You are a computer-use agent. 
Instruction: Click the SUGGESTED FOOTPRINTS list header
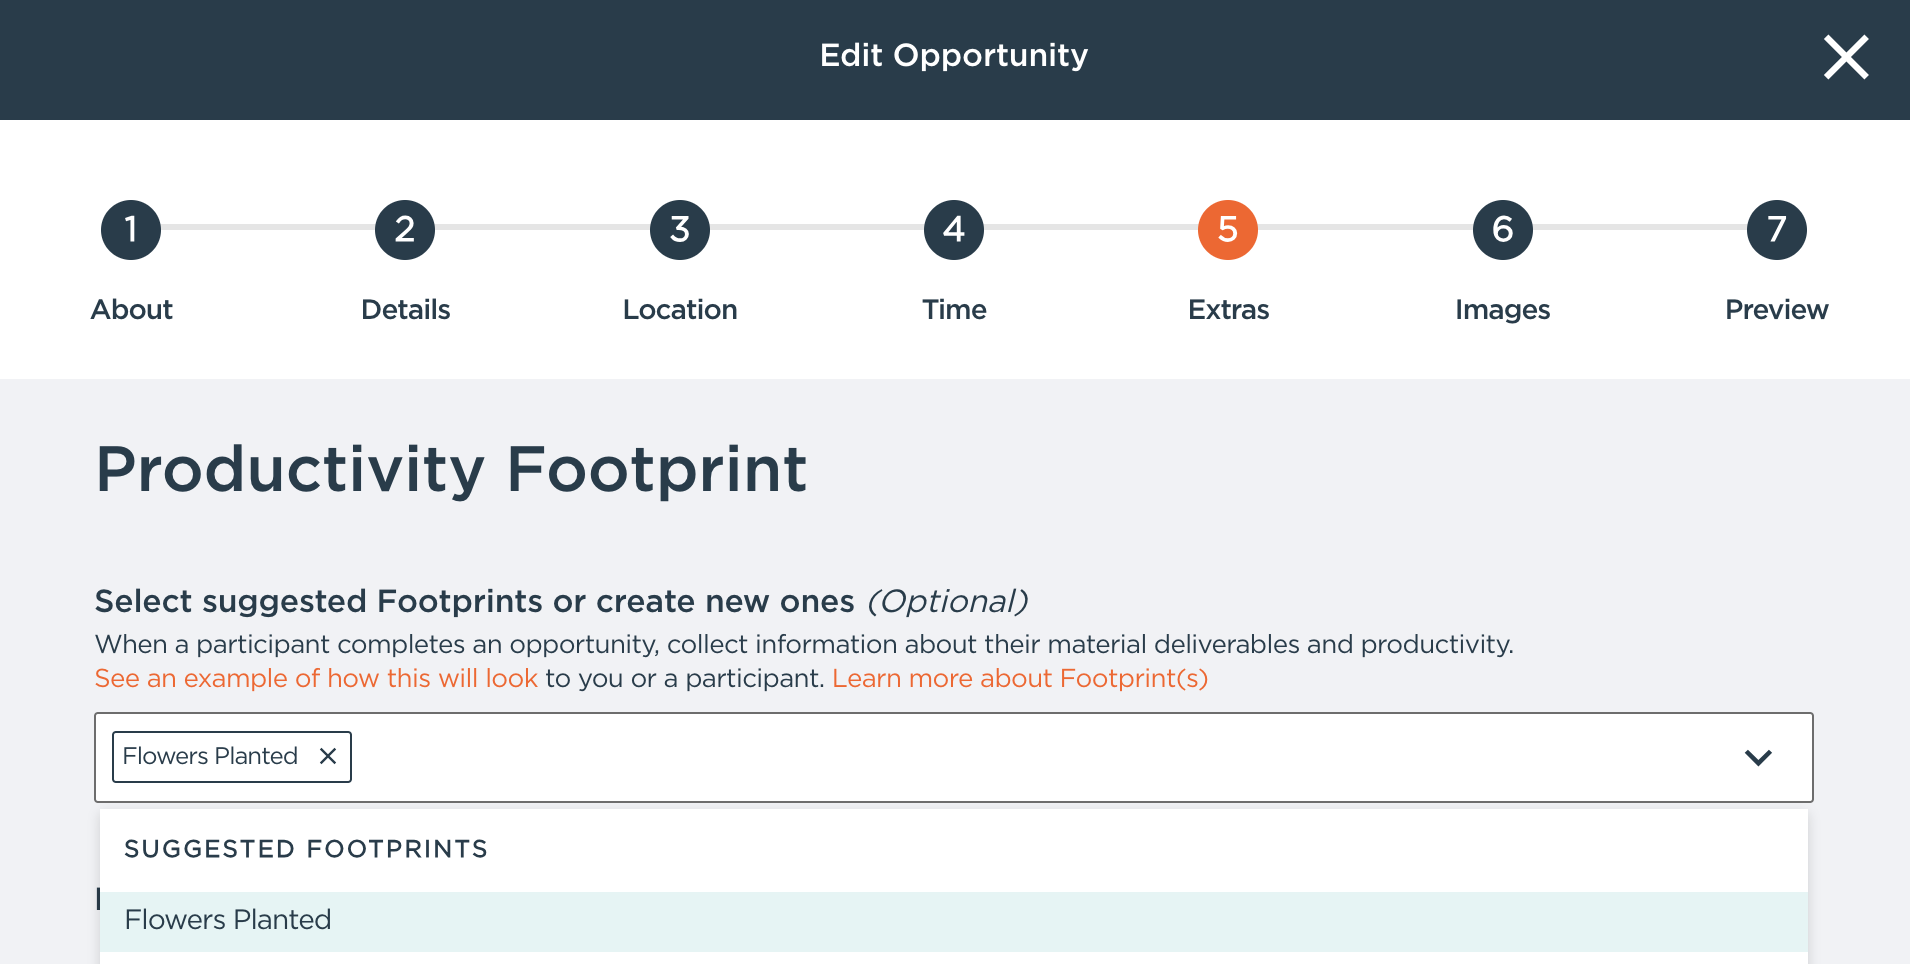tap(306, 849)
